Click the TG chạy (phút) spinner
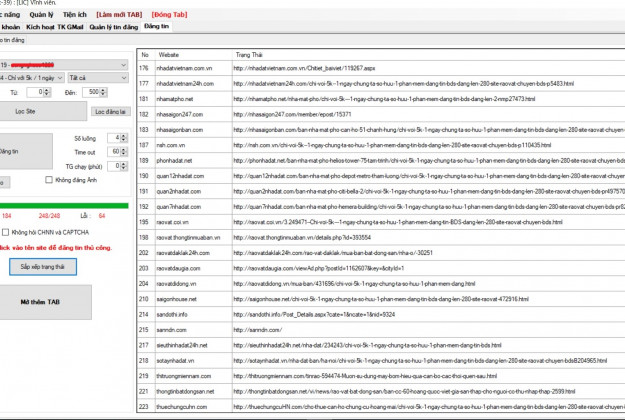625x420 pixels. click(117, 166)
